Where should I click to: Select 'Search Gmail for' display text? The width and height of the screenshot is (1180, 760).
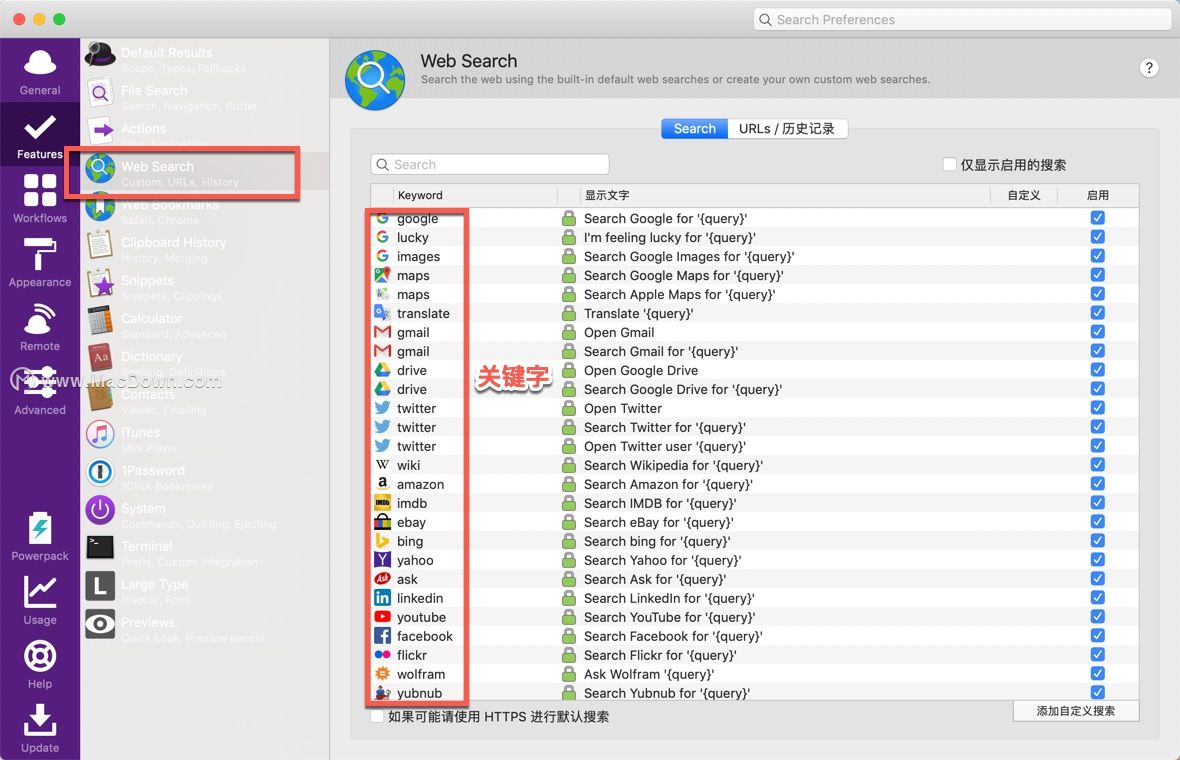coord(661,351)
